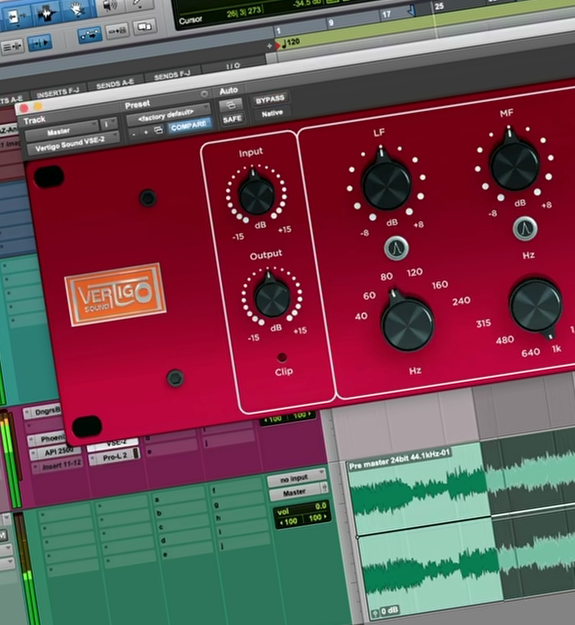Click the SENDS A-E column header

[115, 83]
